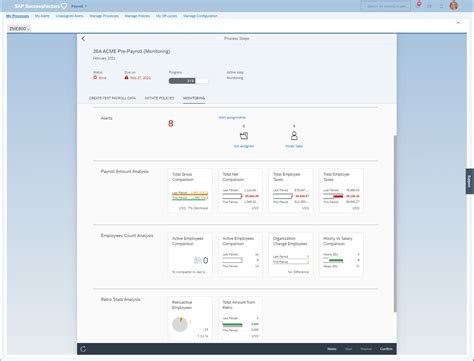Viewport: 474px width, 361px height.
Task: Click the Notes button in the footer
Action: click(332, 349)
